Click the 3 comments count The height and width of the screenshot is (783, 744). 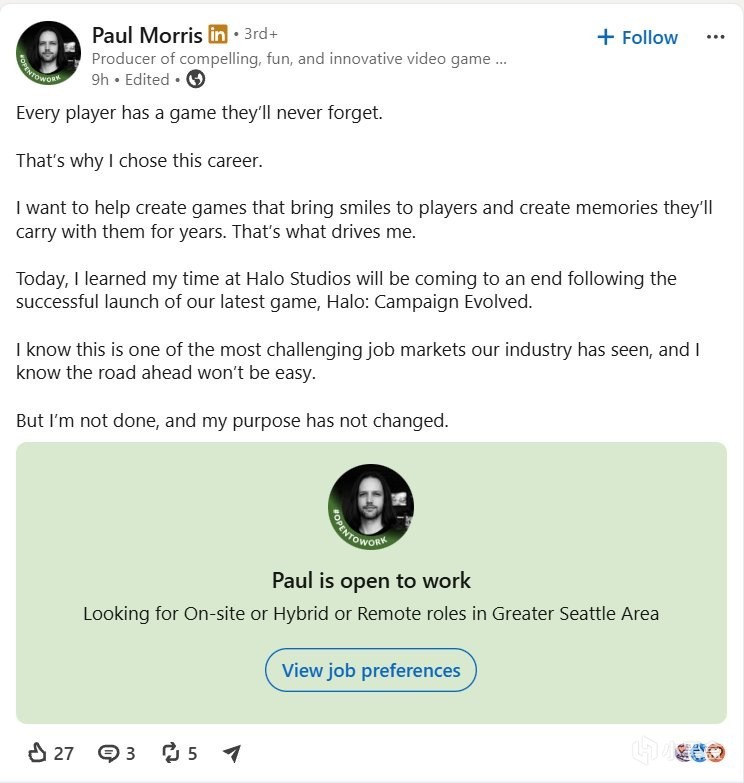coord(130,754)
